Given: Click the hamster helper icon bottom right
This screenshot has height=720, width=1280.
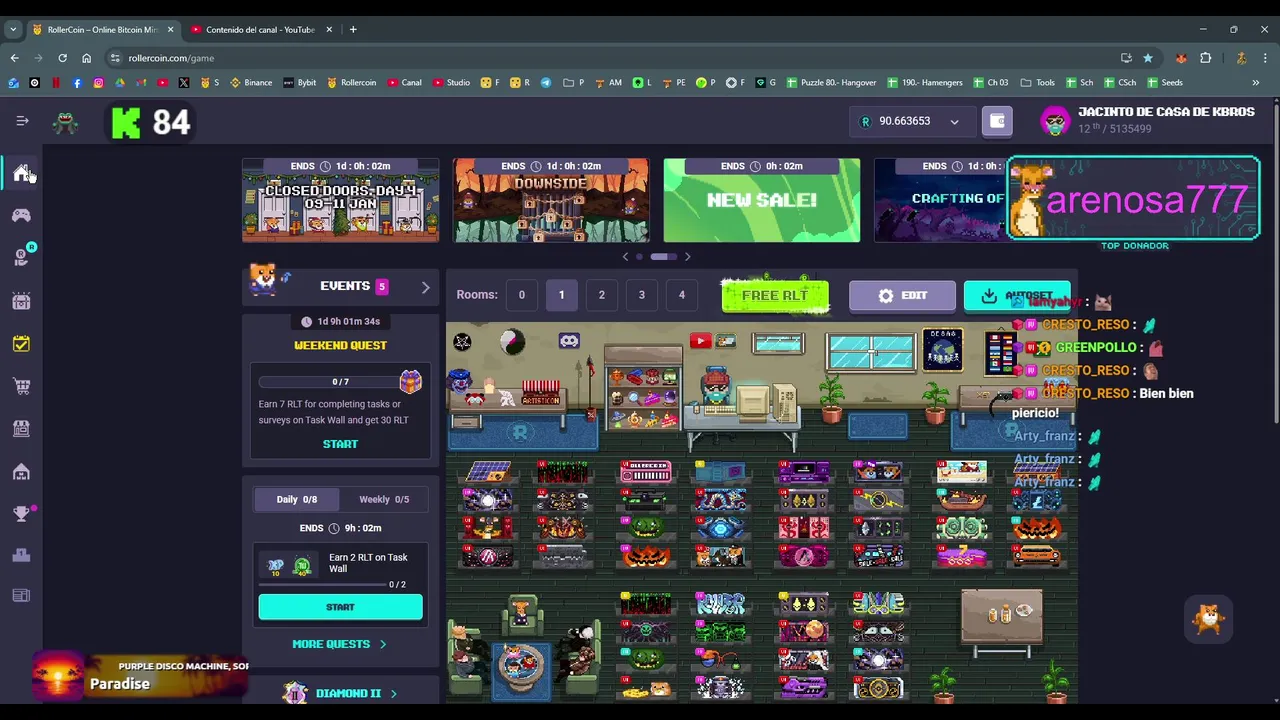Looking at the screenshot, I should (1209, 620).
